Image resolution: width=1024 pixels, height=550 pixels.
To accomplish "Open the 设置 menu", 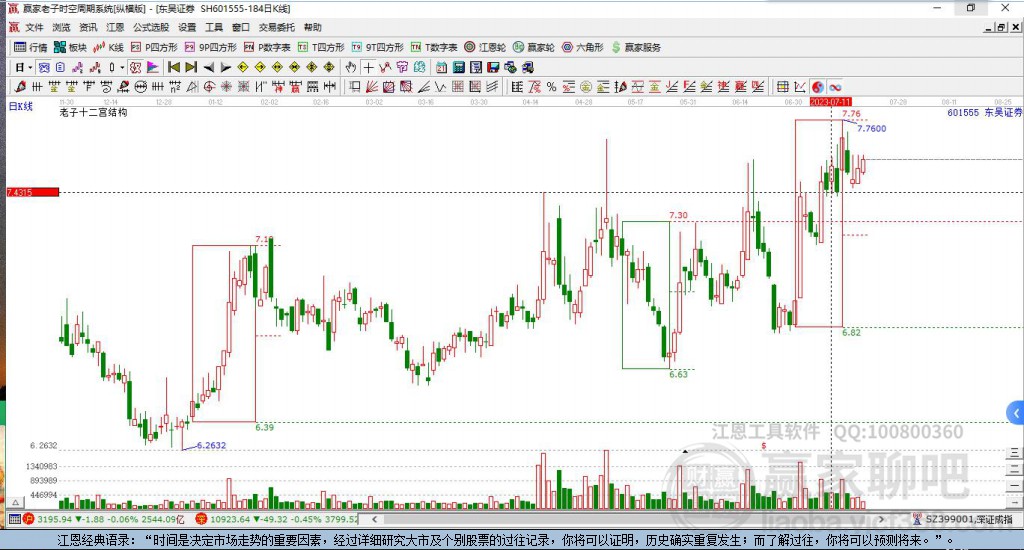I will (x=187, y=27).
